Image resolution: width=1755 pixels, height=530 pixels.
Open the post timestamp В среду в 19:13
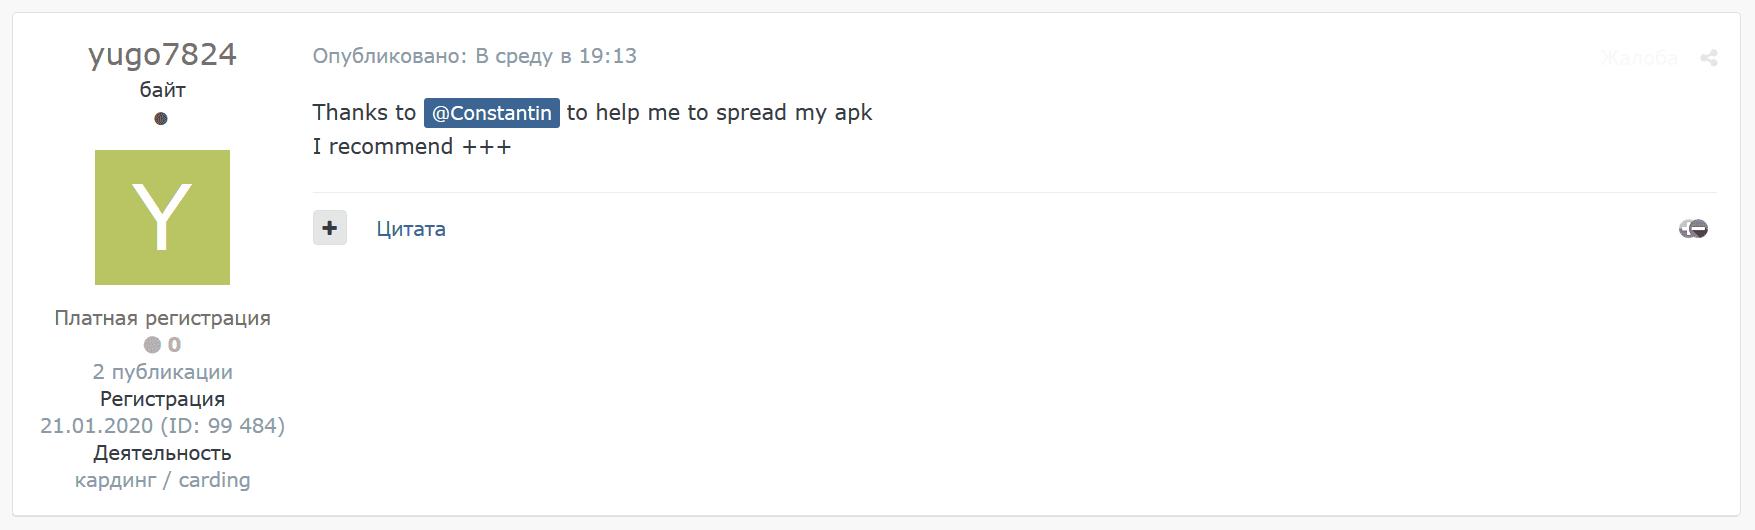coord(556,56)
